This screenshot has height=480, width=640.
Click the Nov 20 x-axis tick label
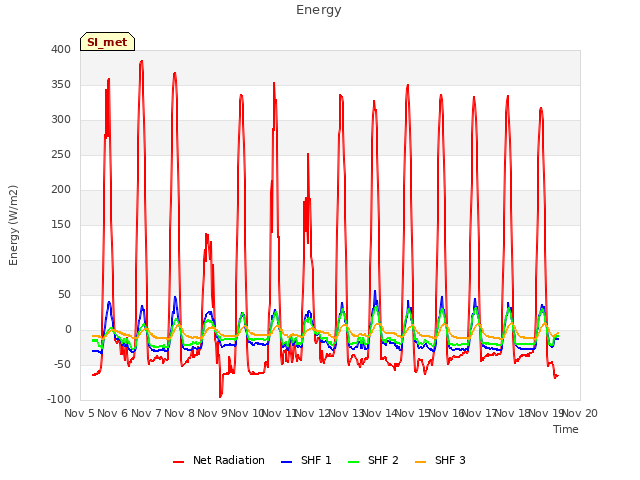click(x=580, y=413)
